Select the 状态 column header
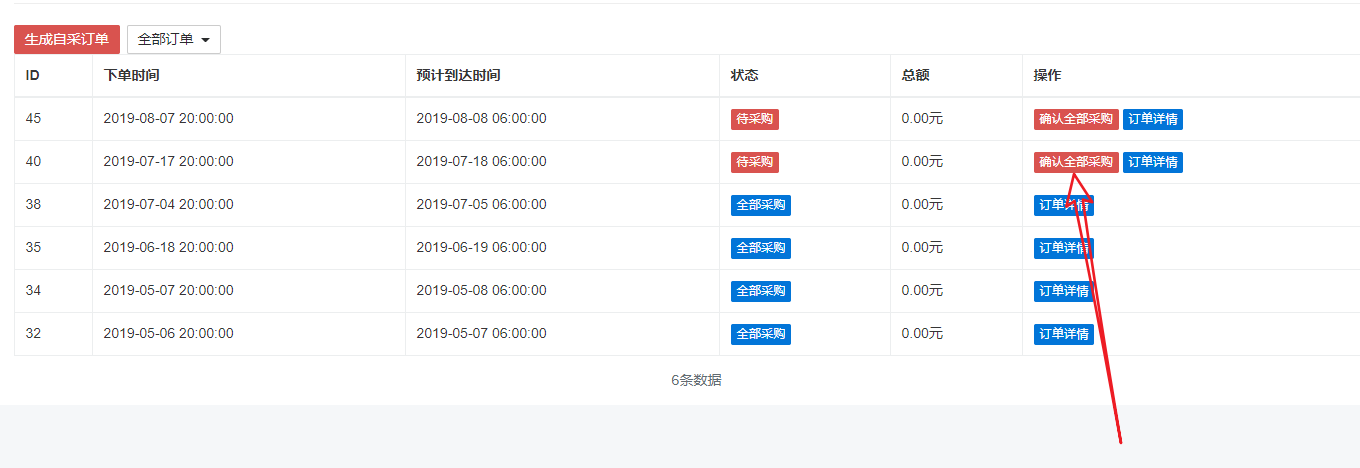The width and height of the screenshot is (1360, 468). 745,76
